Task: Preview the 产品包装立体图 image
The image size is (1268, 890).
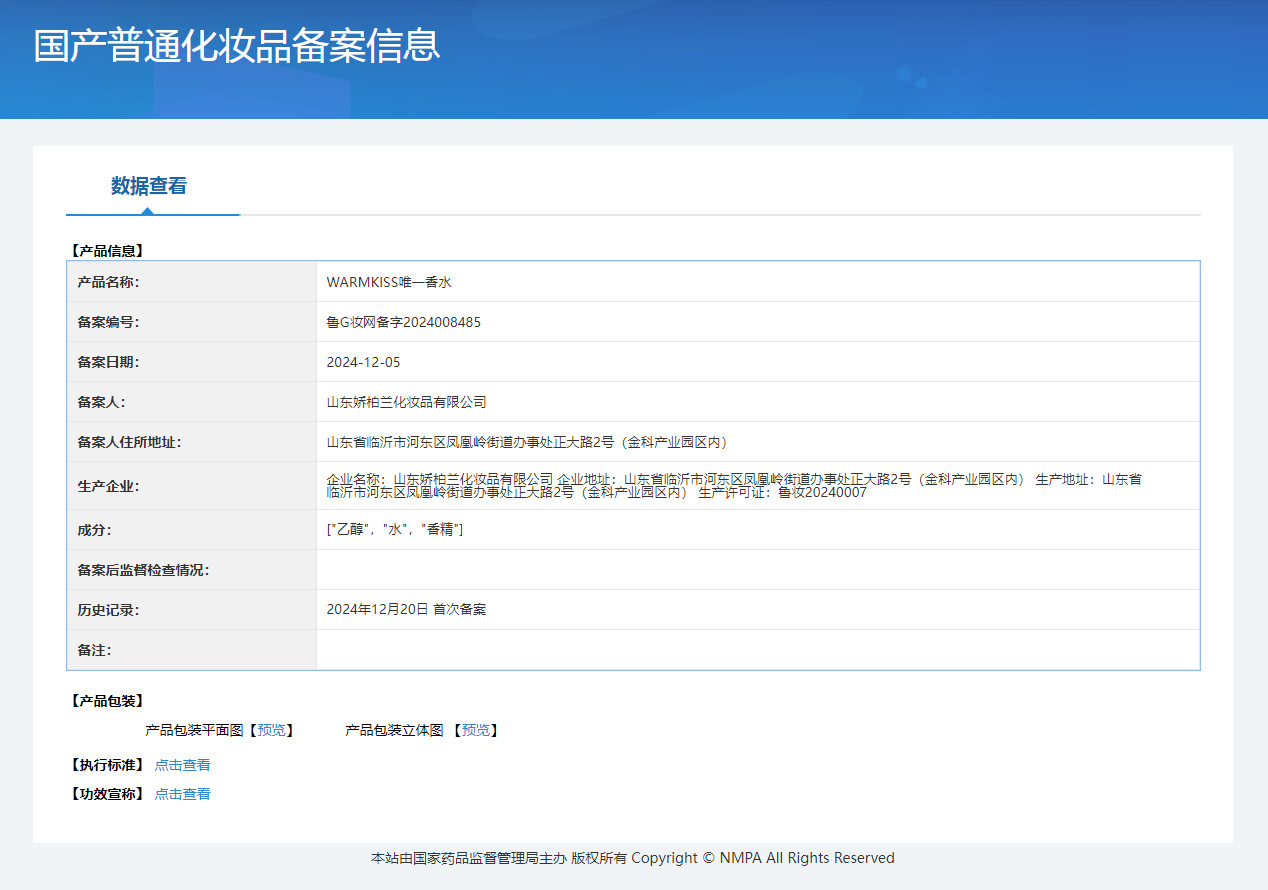Action: [475, 730]
